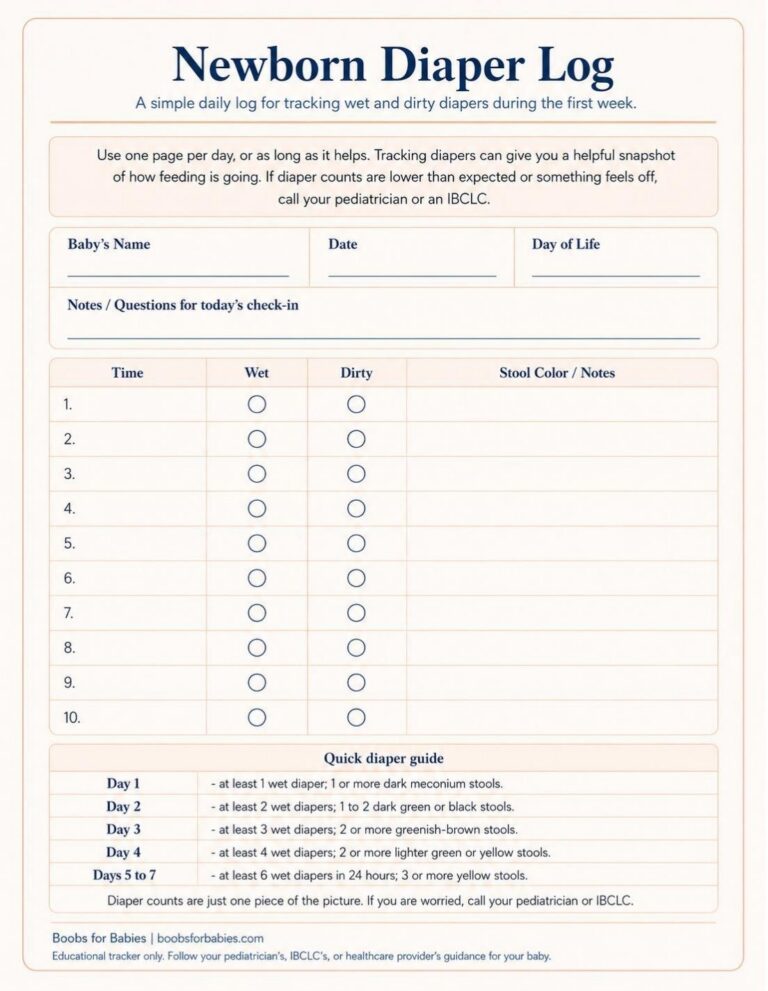768x991 pixels.
Task: Check the Dirty circle in row 8
Action: click(x=357, y=648)
